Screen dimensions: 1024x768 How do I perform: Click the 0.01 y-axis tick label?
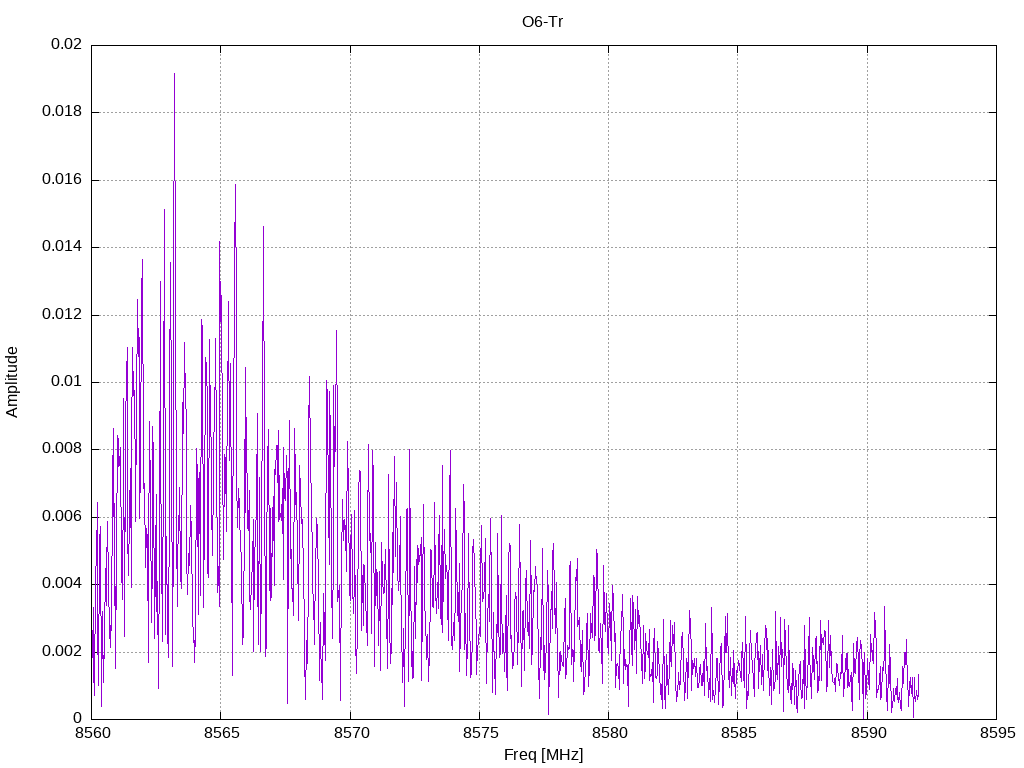pos(67,381)
